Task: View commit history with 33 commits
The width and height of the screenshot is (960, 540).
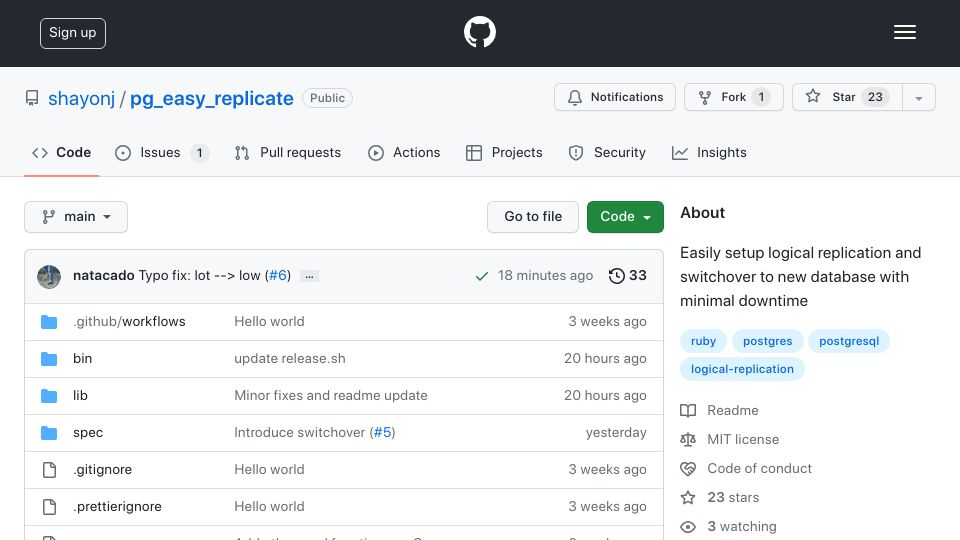Action: (x=628, y=276)
